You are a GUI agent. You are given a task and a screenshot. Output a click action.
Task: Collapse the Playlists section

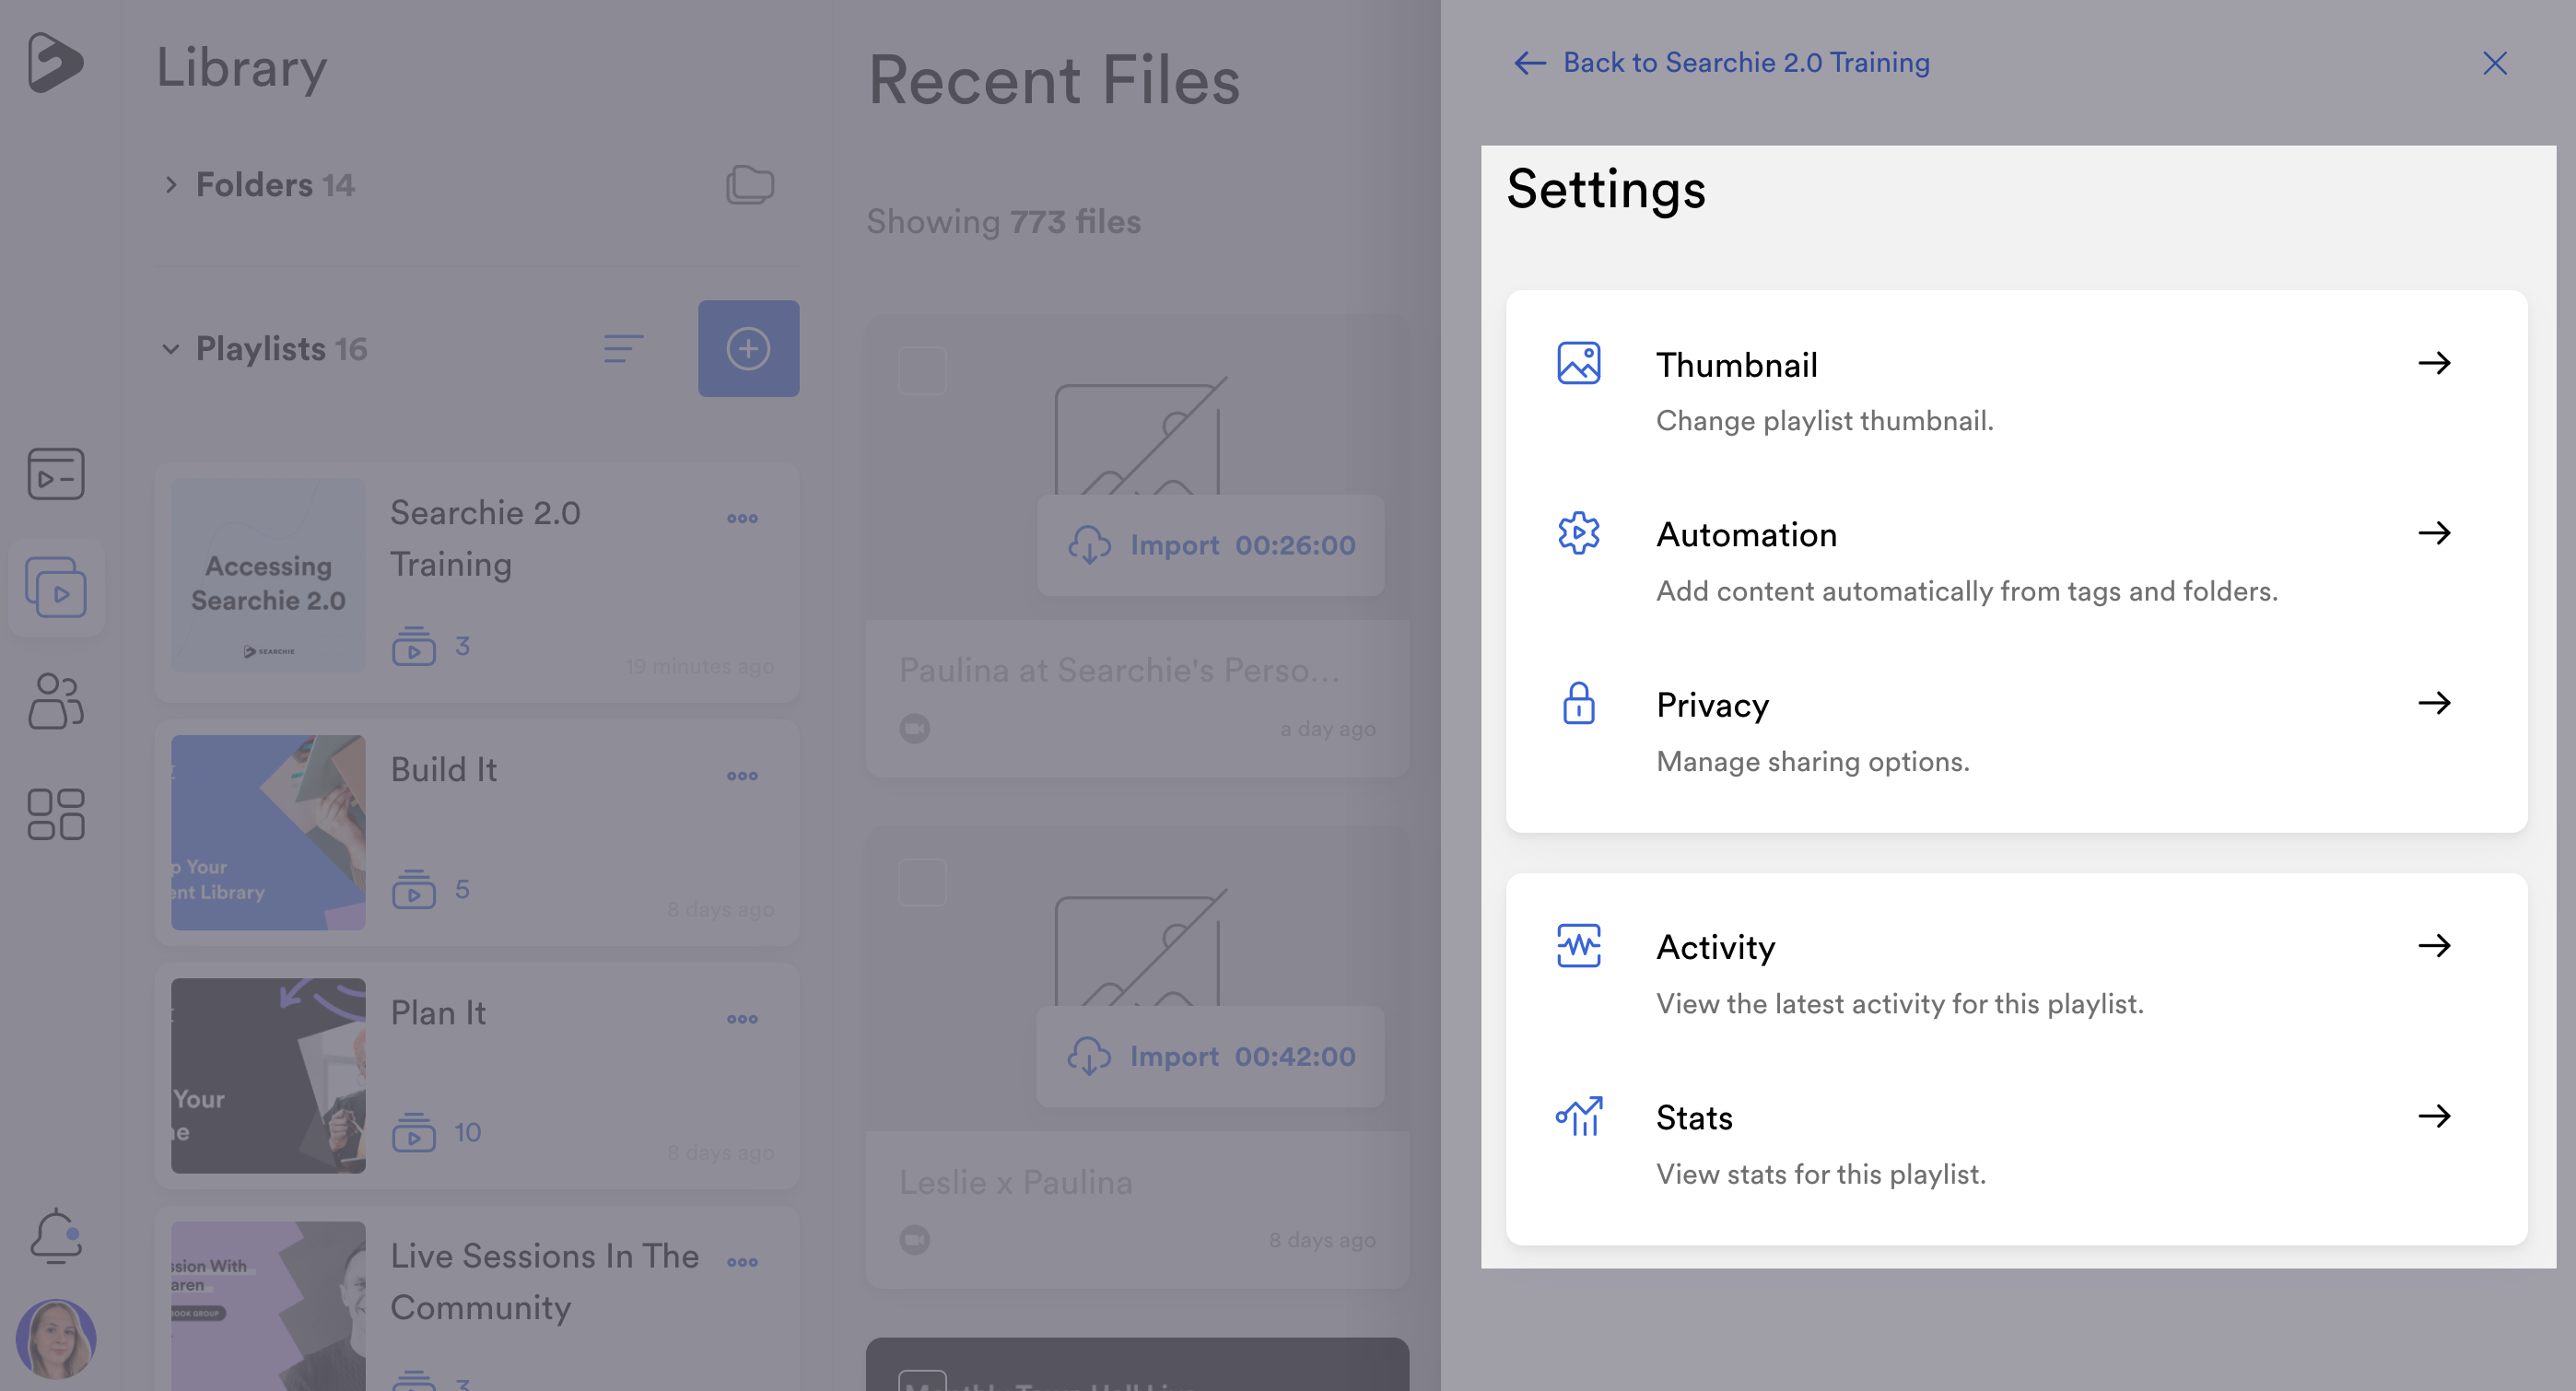(x=171, y=349)
